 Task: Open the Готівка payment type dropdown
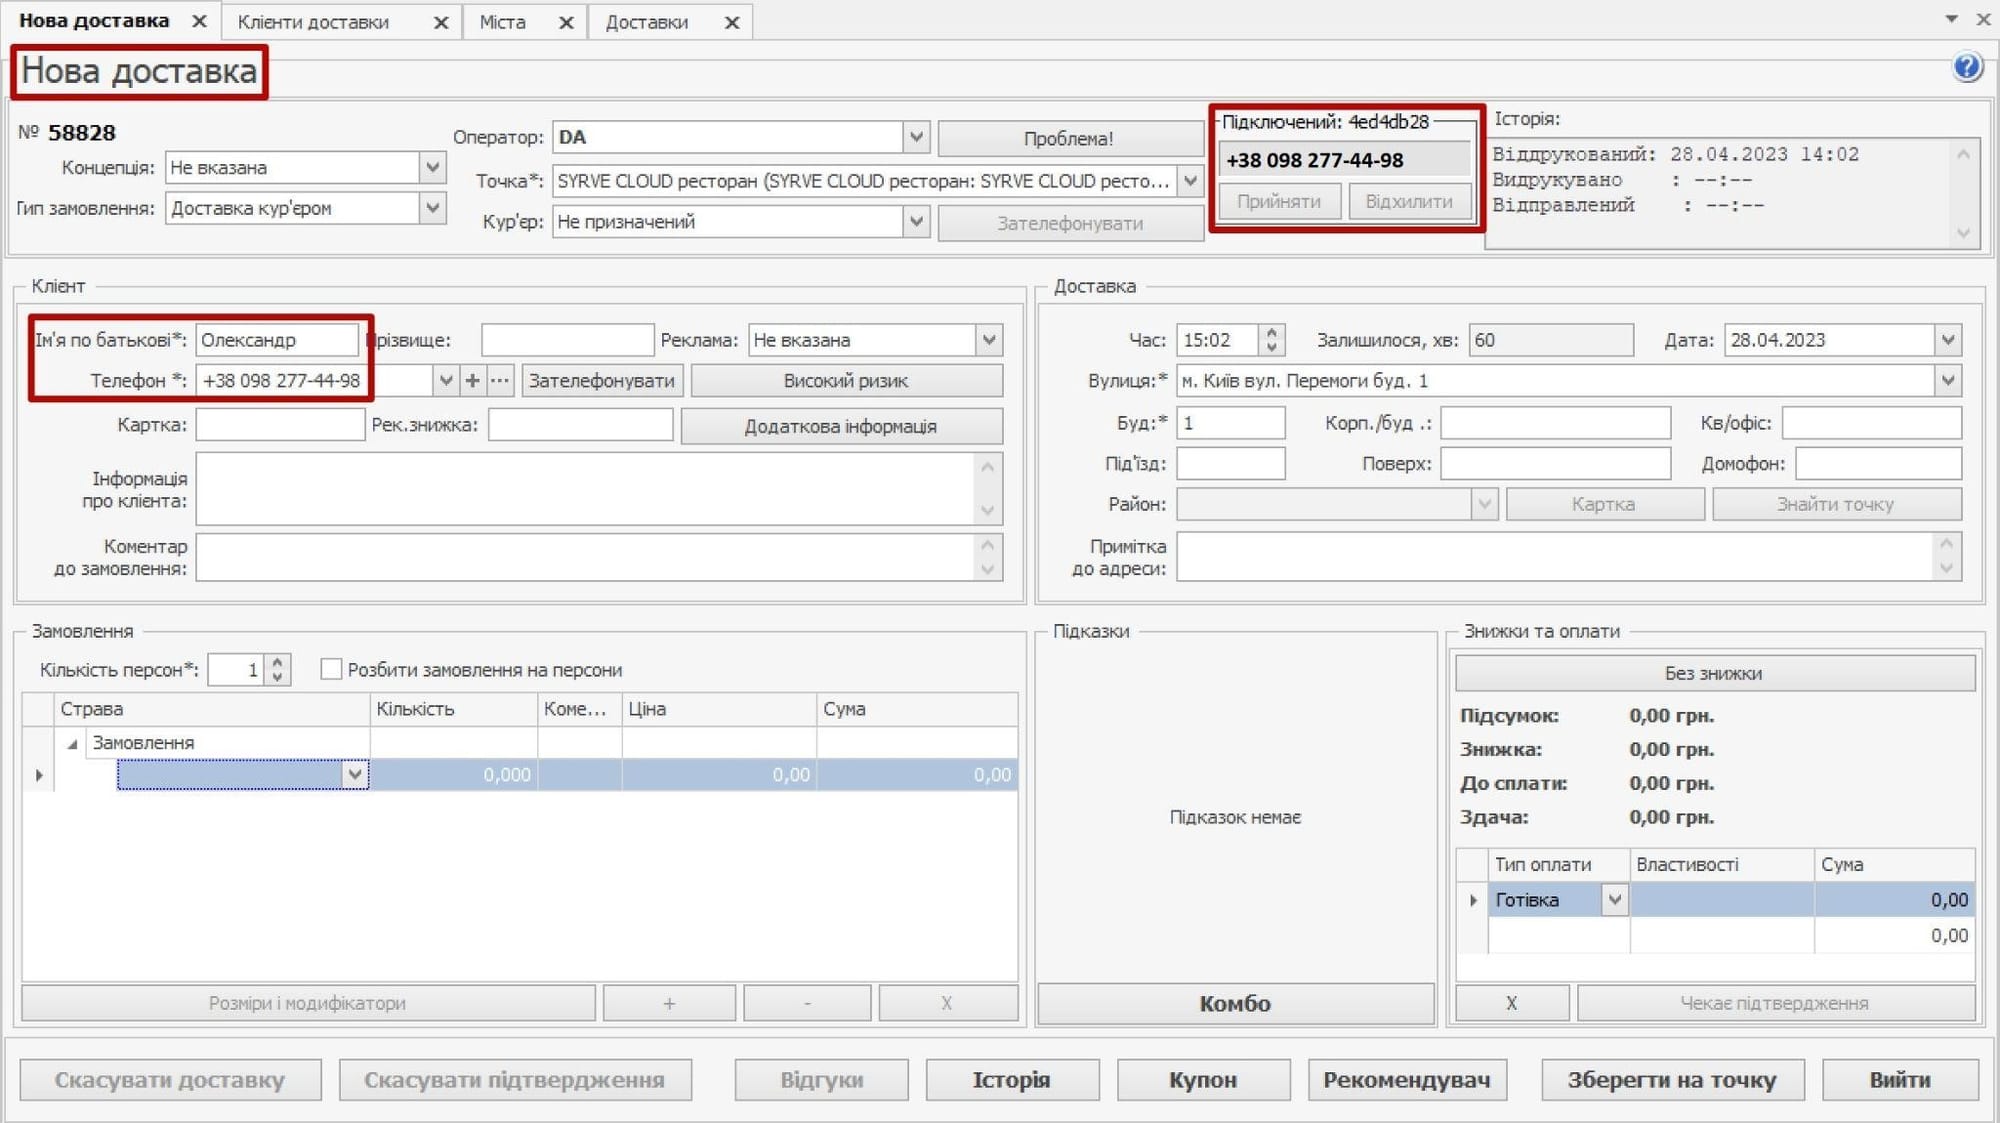(1614, 900)
